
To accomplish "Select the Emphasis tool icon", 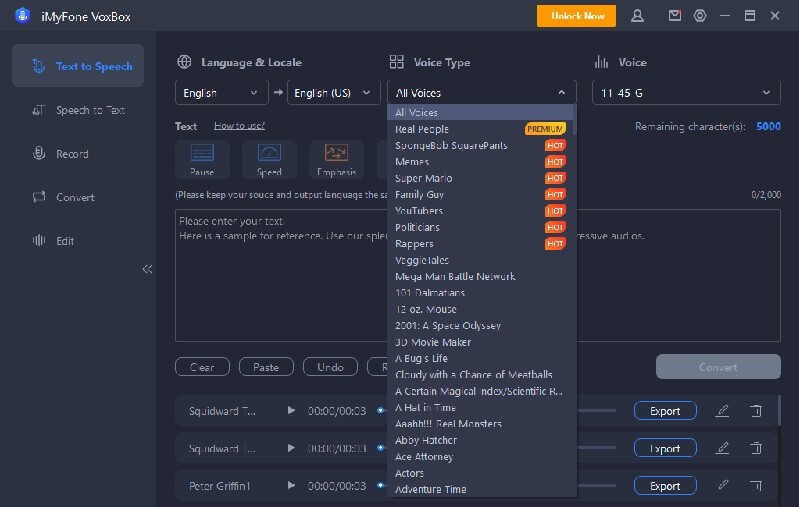I will [336, 159].
